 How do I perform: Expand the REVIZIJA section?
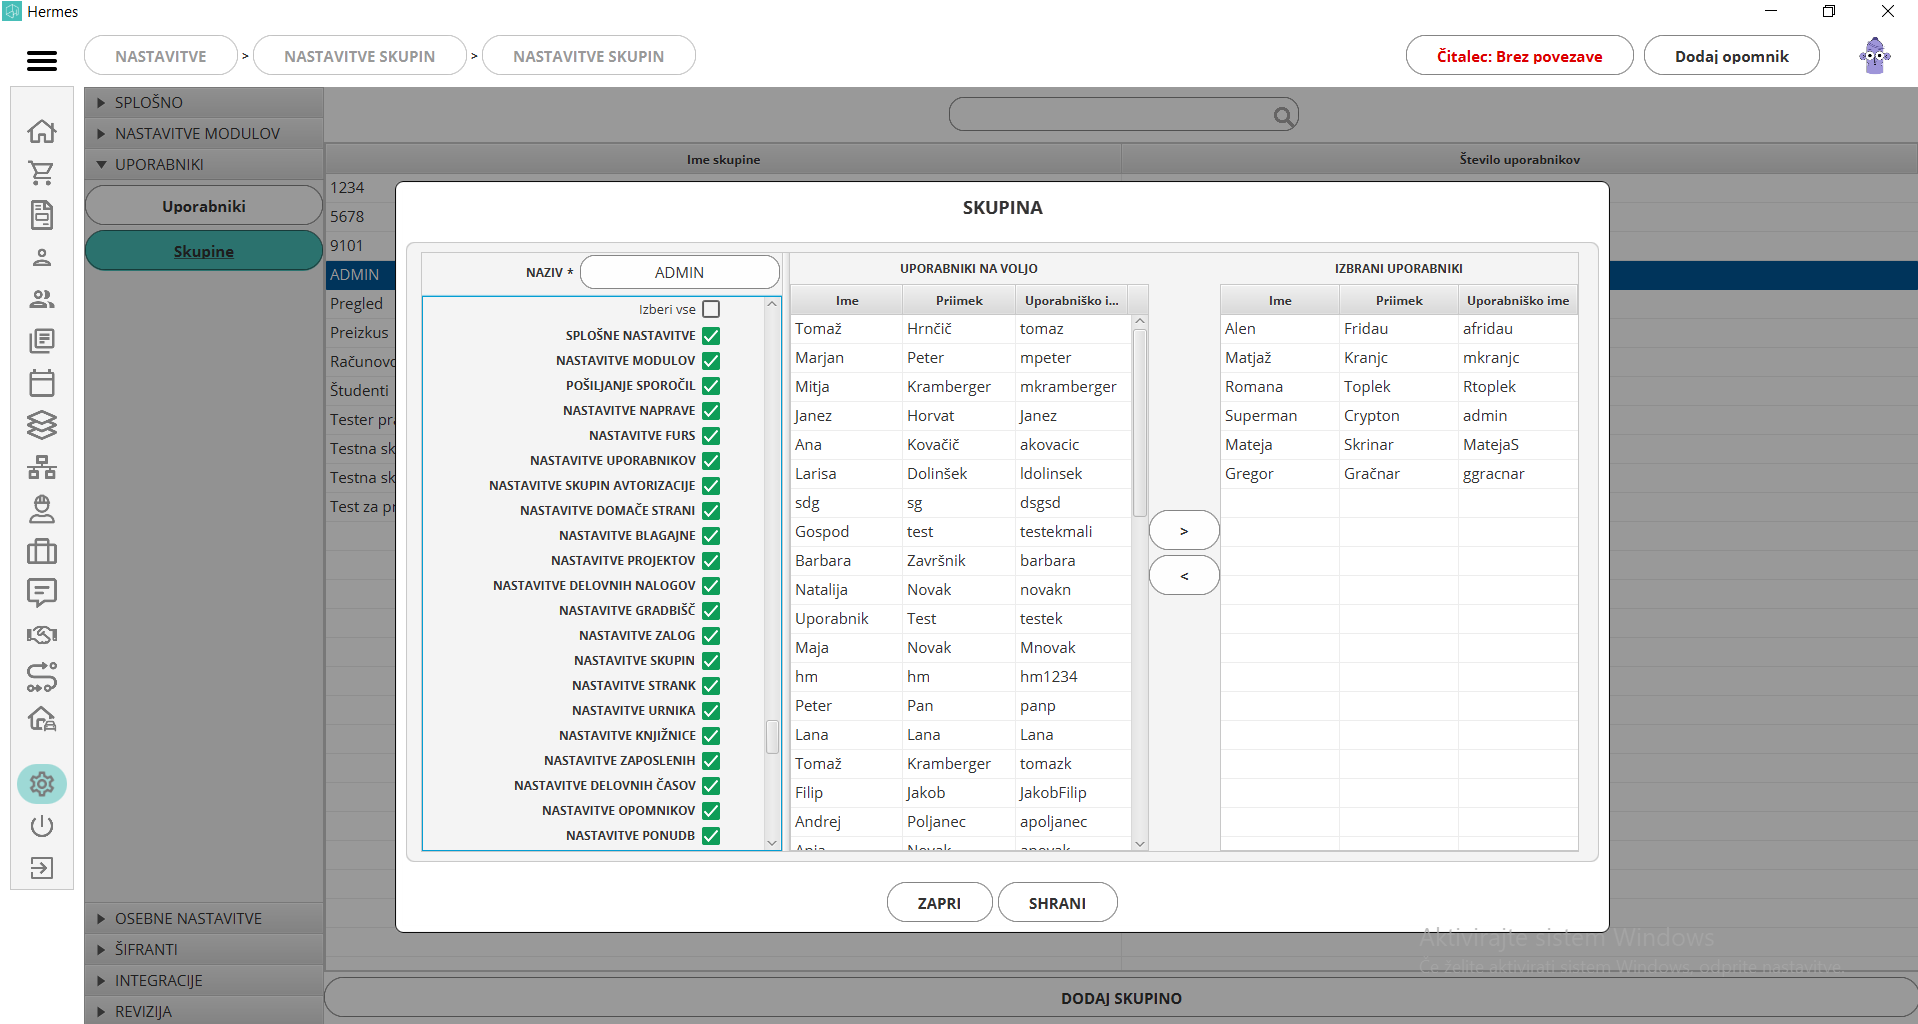pos(204,1011)
